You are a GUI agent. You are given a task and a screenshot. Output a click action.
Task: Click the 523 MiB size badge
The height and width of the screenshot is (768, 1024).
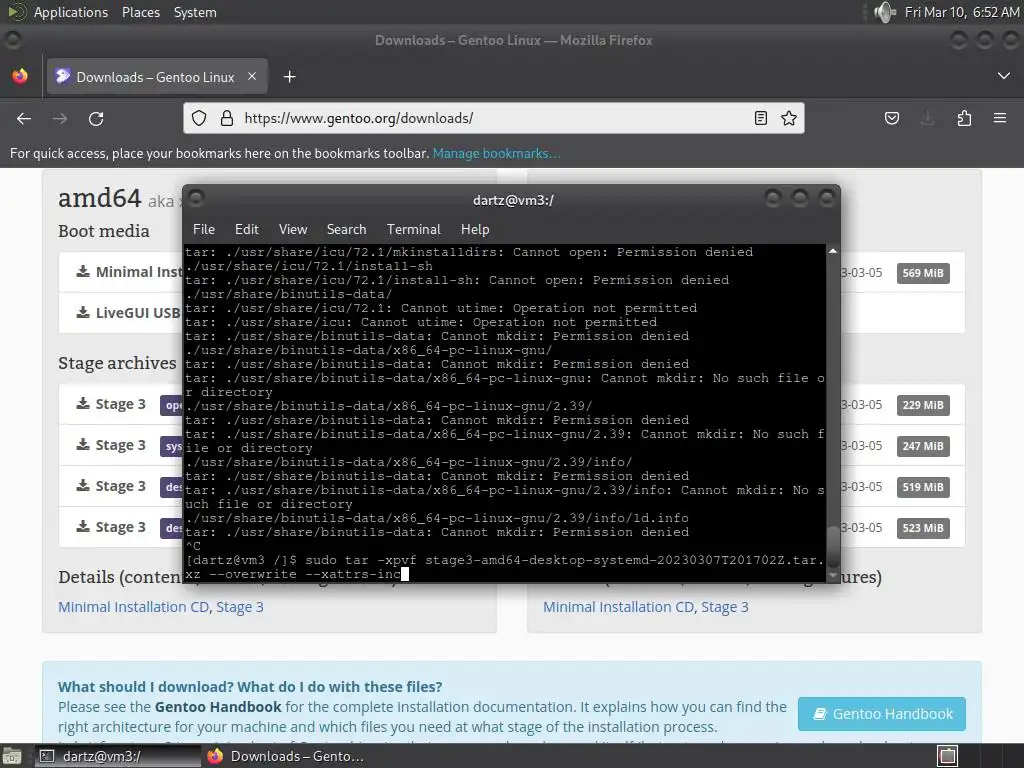click(x=923, y=528)
